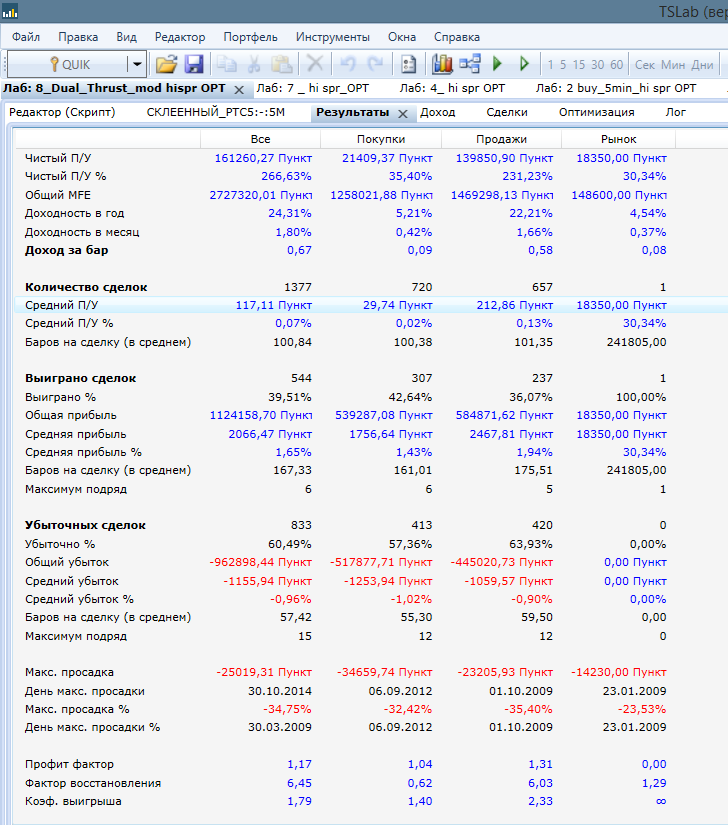Viewport: 728px width, 825px height.
Task: Open the Инструменты menu
Action: pos(334,37)
